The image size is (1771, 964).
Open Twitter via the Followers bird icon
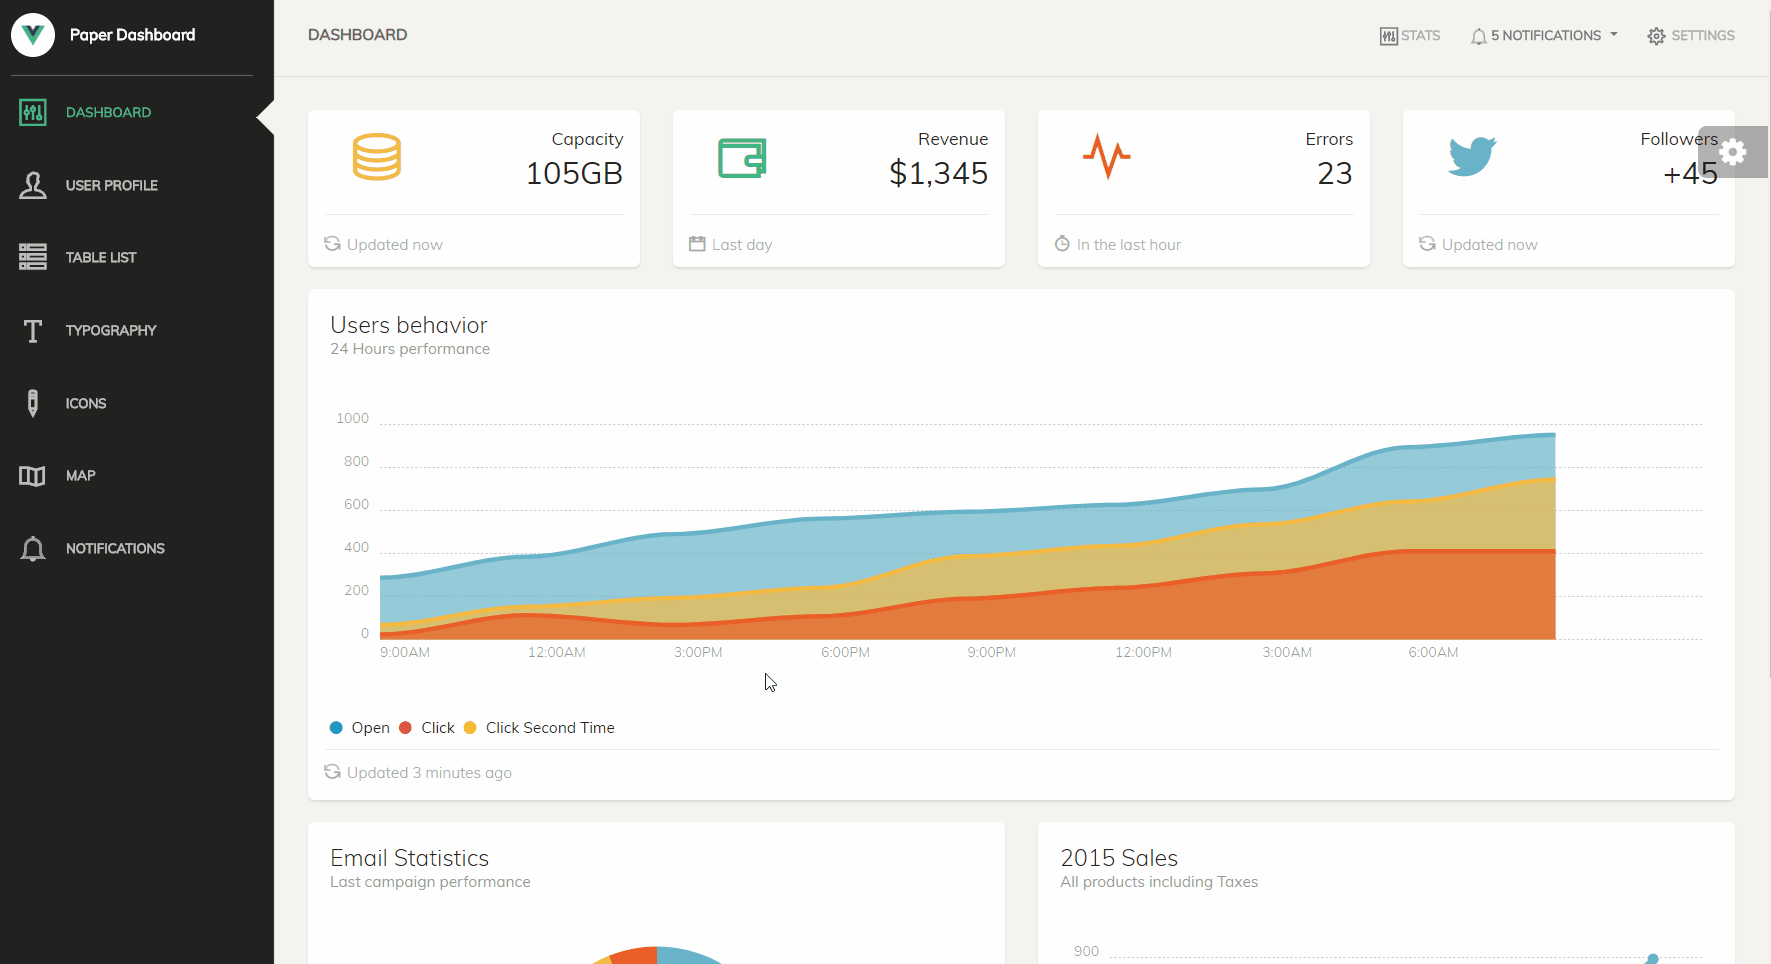pyautogui.click(x=1471, y=156)
